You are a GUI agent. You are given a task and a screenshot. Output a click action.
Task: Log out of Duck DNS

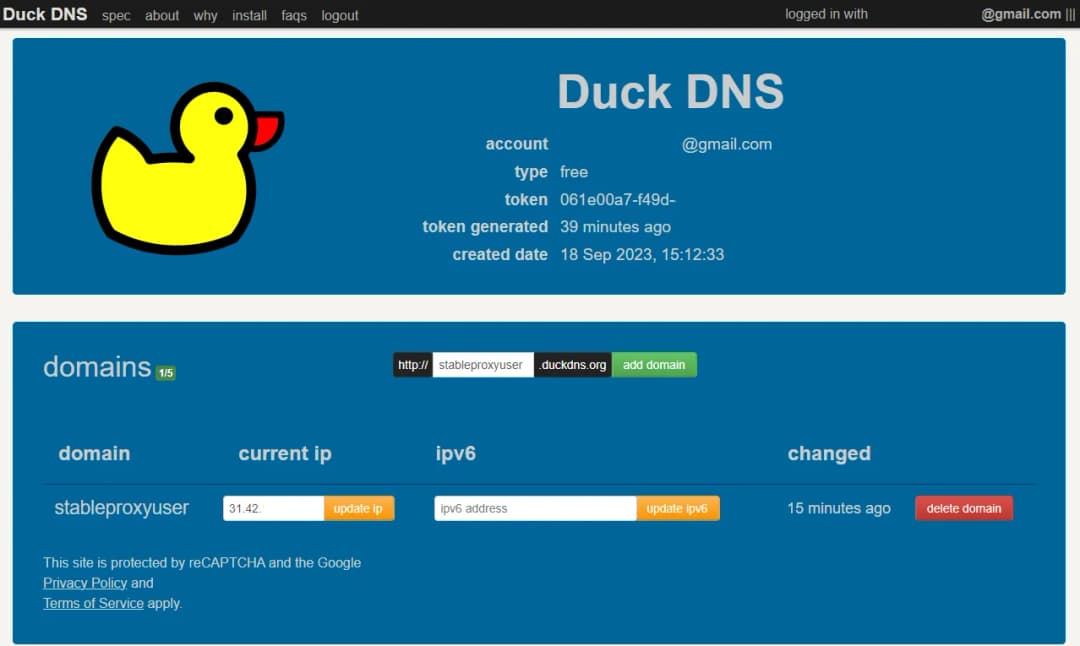pyautogui.click(x=339, y=16)
